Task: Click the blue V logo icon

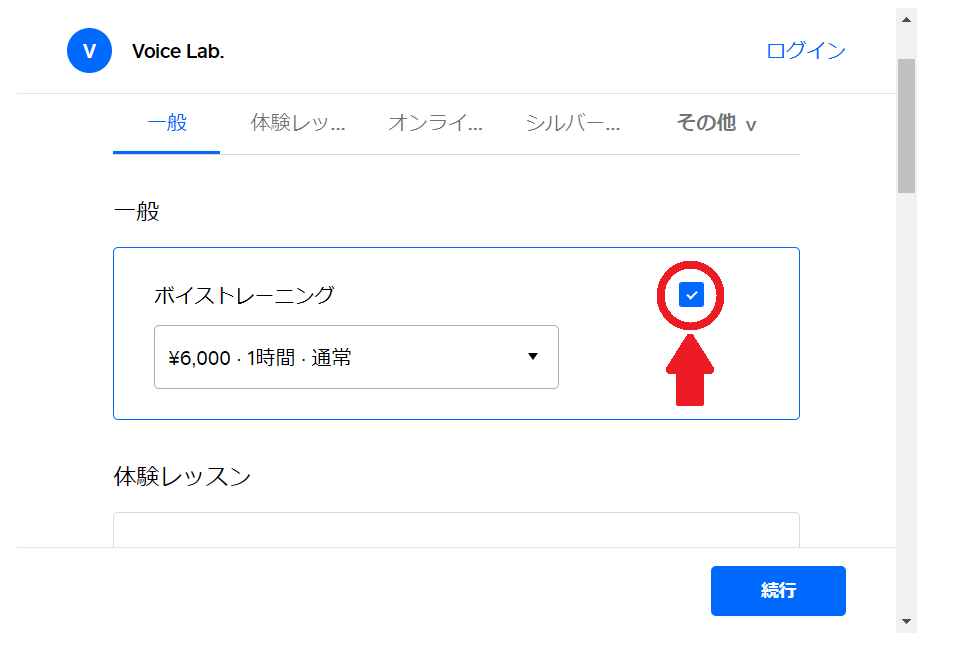Action: coord(89,51)
